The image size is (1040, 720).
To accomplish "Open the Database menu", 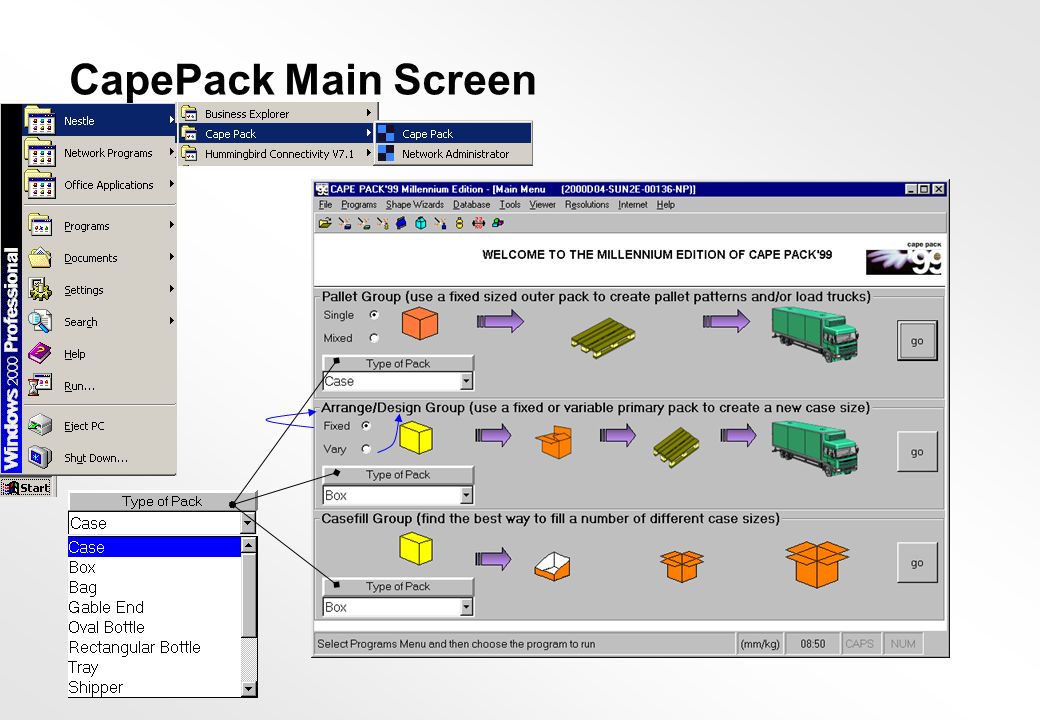I will (x=472, y=205).
